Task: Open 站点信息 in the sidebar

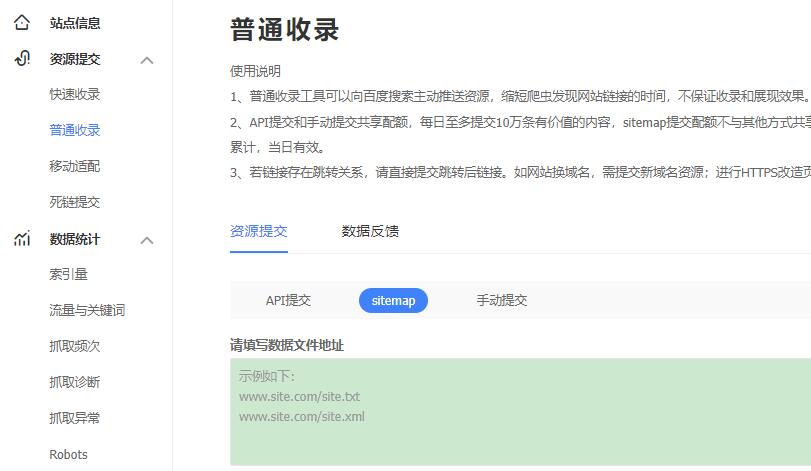Action: tap(75, 23)
